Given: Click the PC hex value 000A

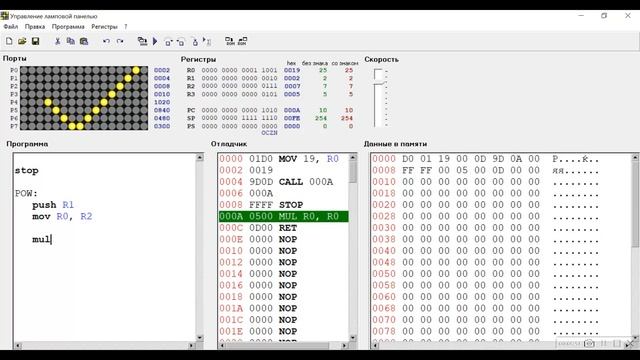Looking at the screenshot, I should (x=292, y=110).
